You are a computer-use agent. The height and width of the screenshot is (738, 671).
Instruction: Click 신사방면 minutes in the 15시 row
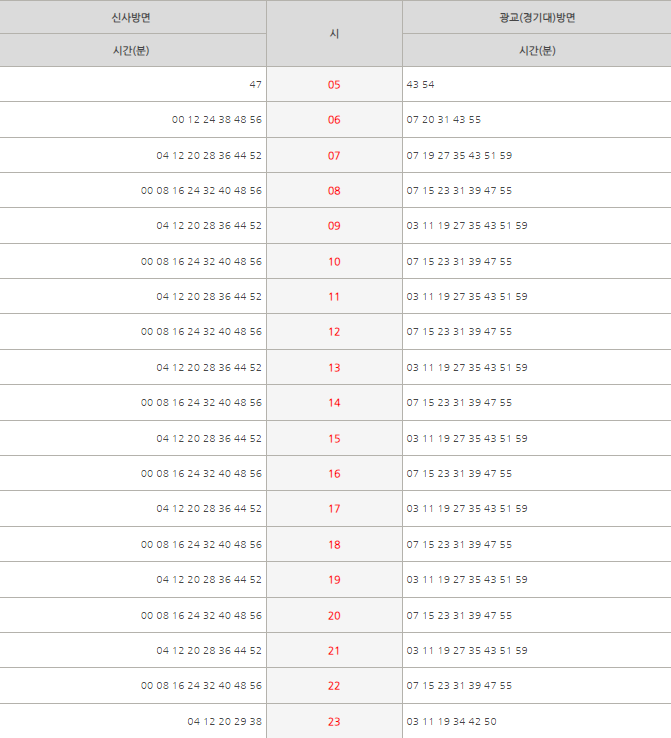pyautogui.click(x=209, y=438)
